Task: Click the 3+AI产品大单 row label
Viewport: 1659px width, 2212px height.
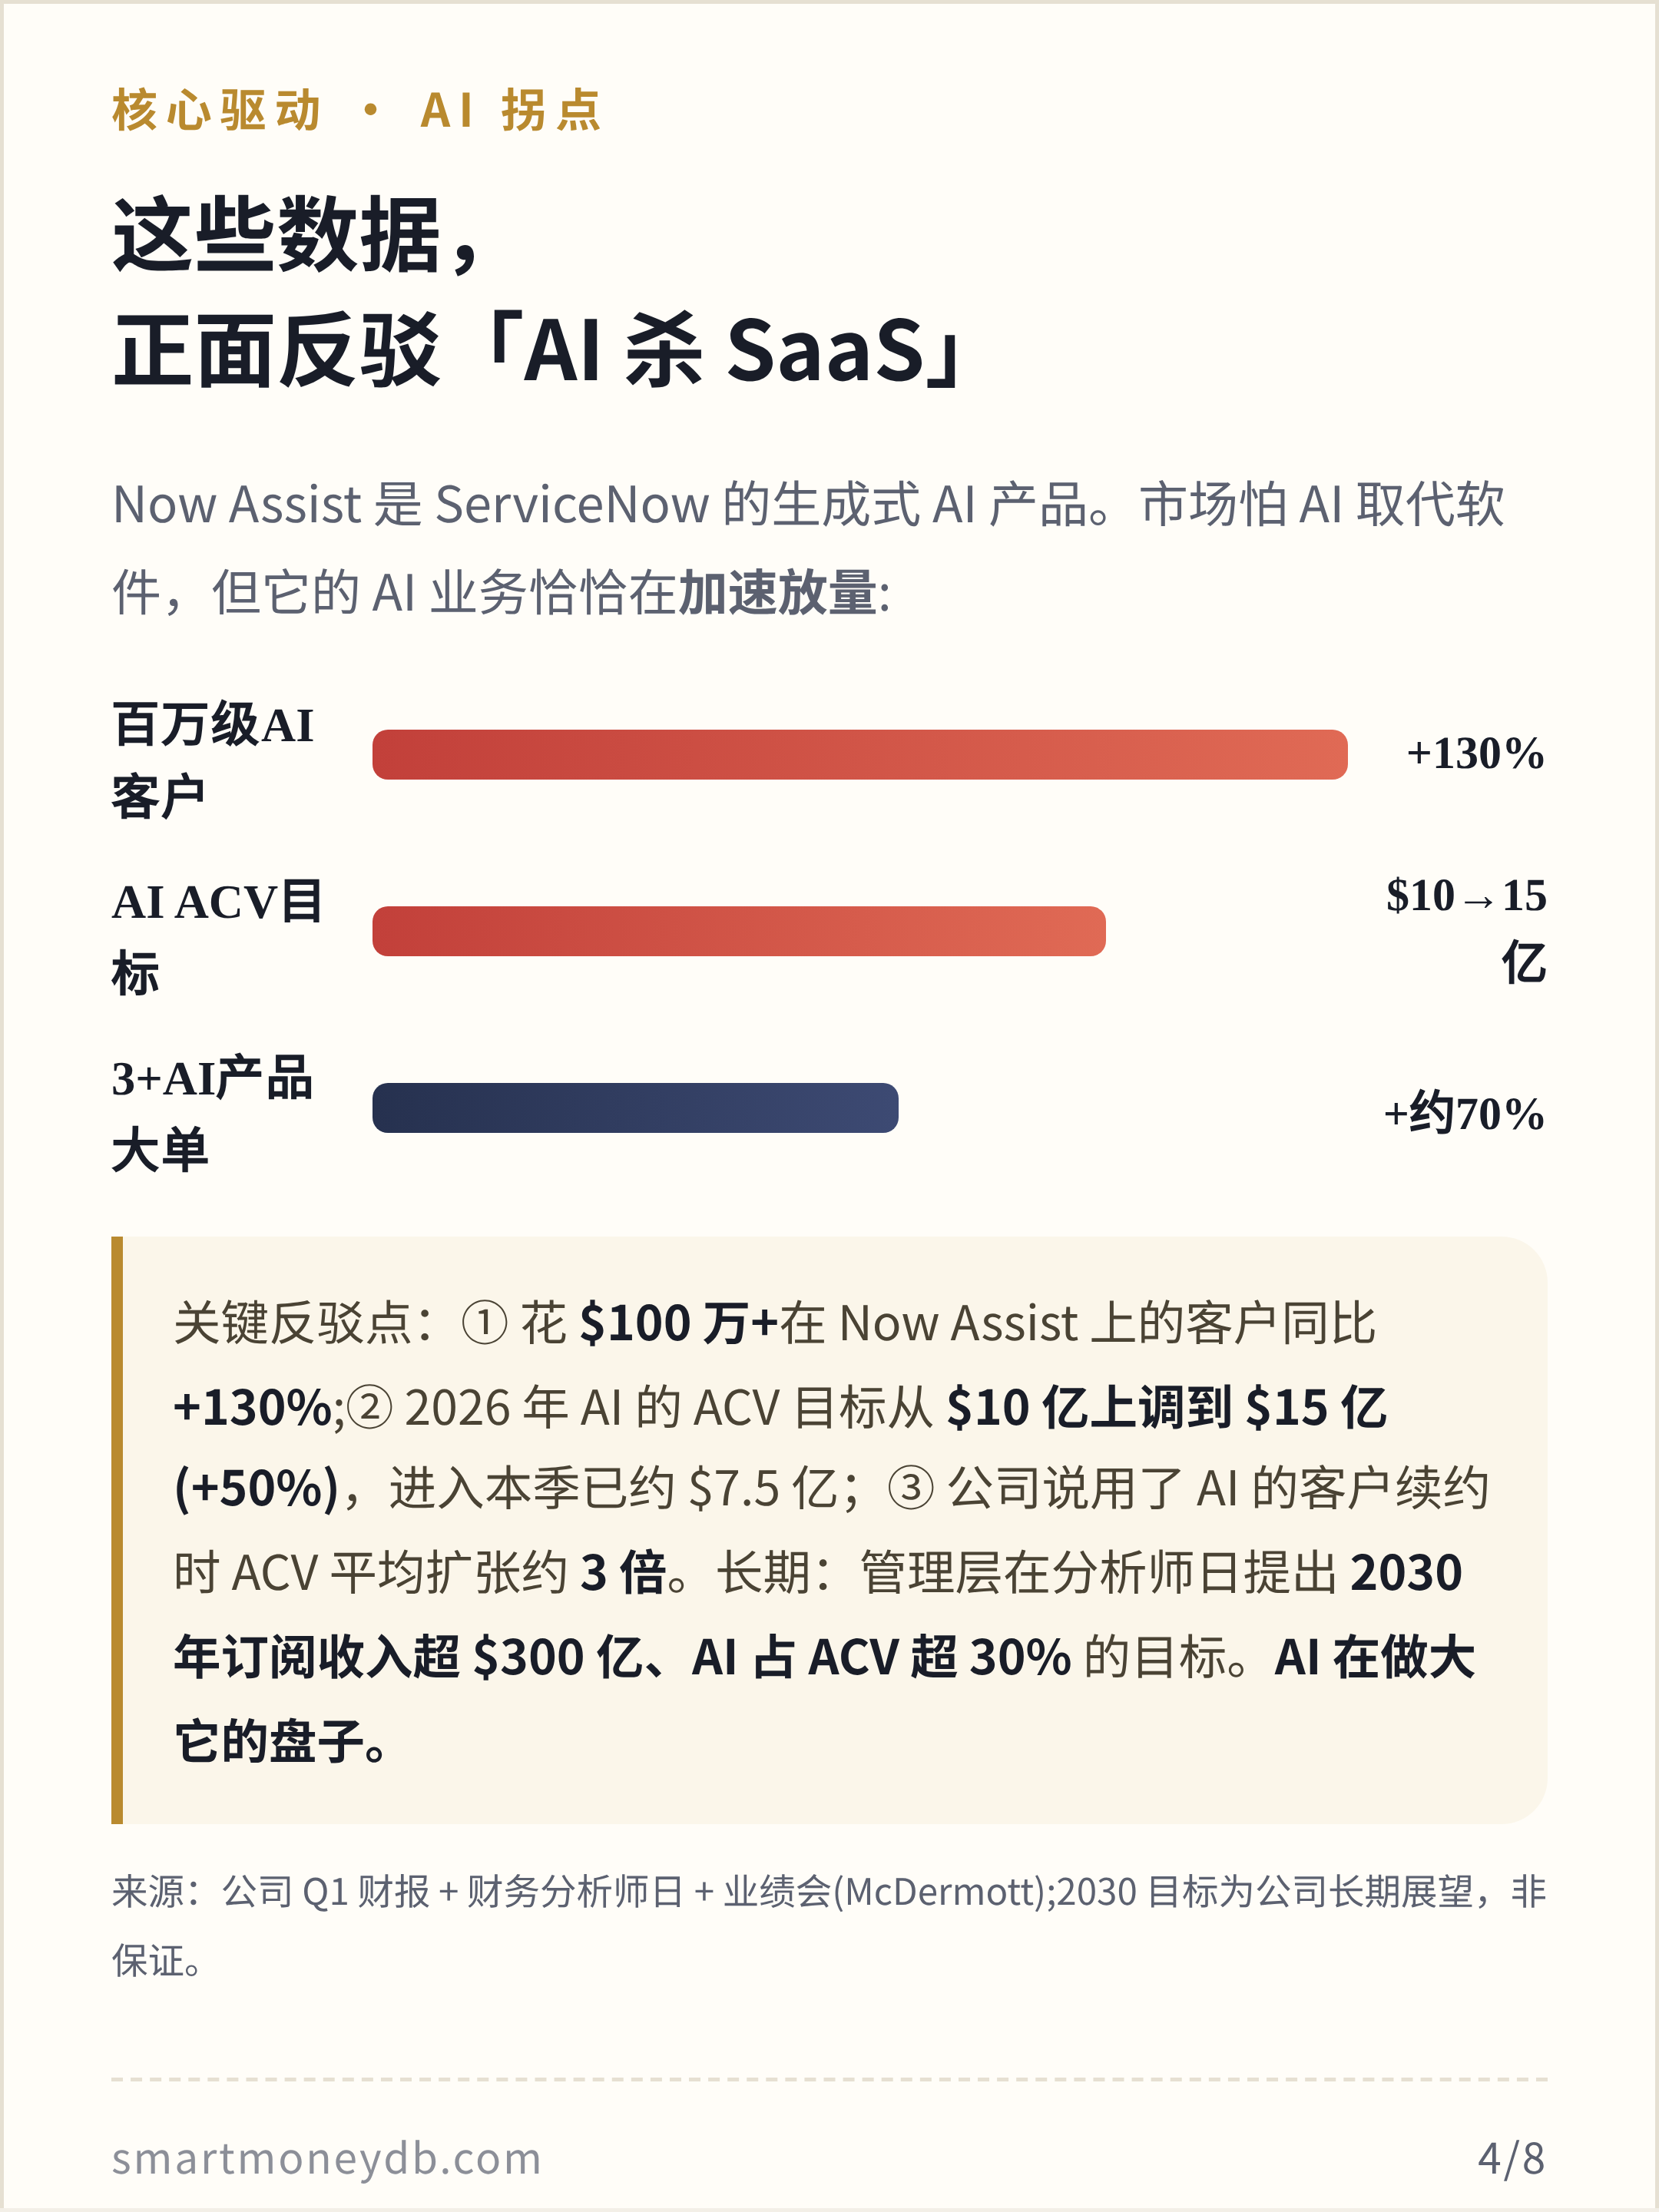Action: [x=212, y=1114]
